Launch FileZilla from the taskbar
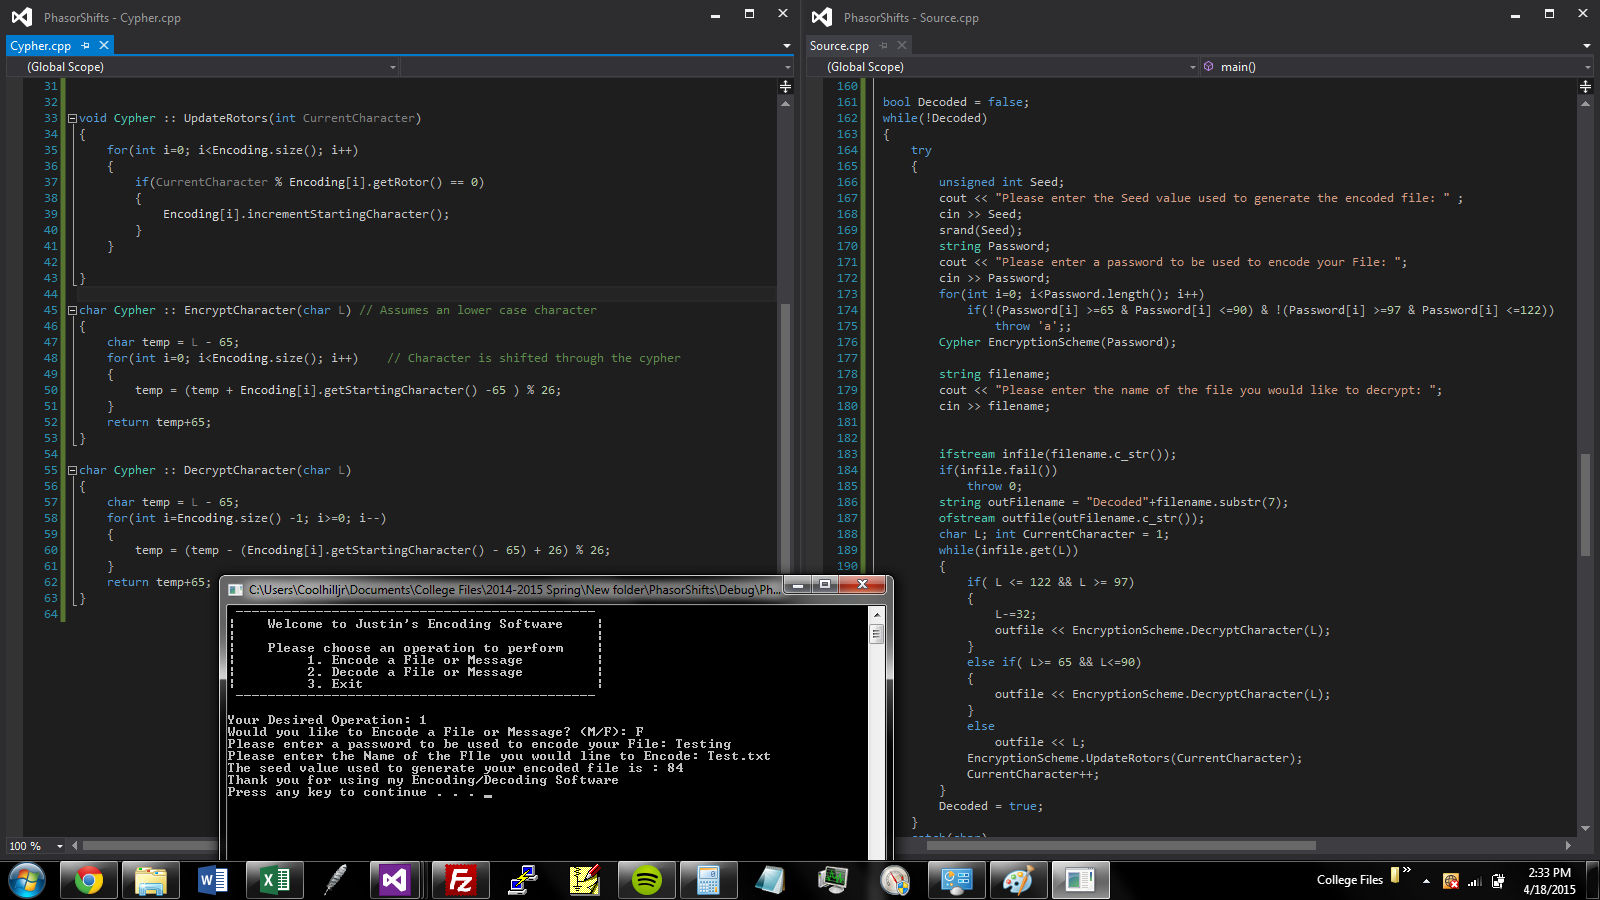Viewport: 1600px width, 900px height. click(460, 880)
